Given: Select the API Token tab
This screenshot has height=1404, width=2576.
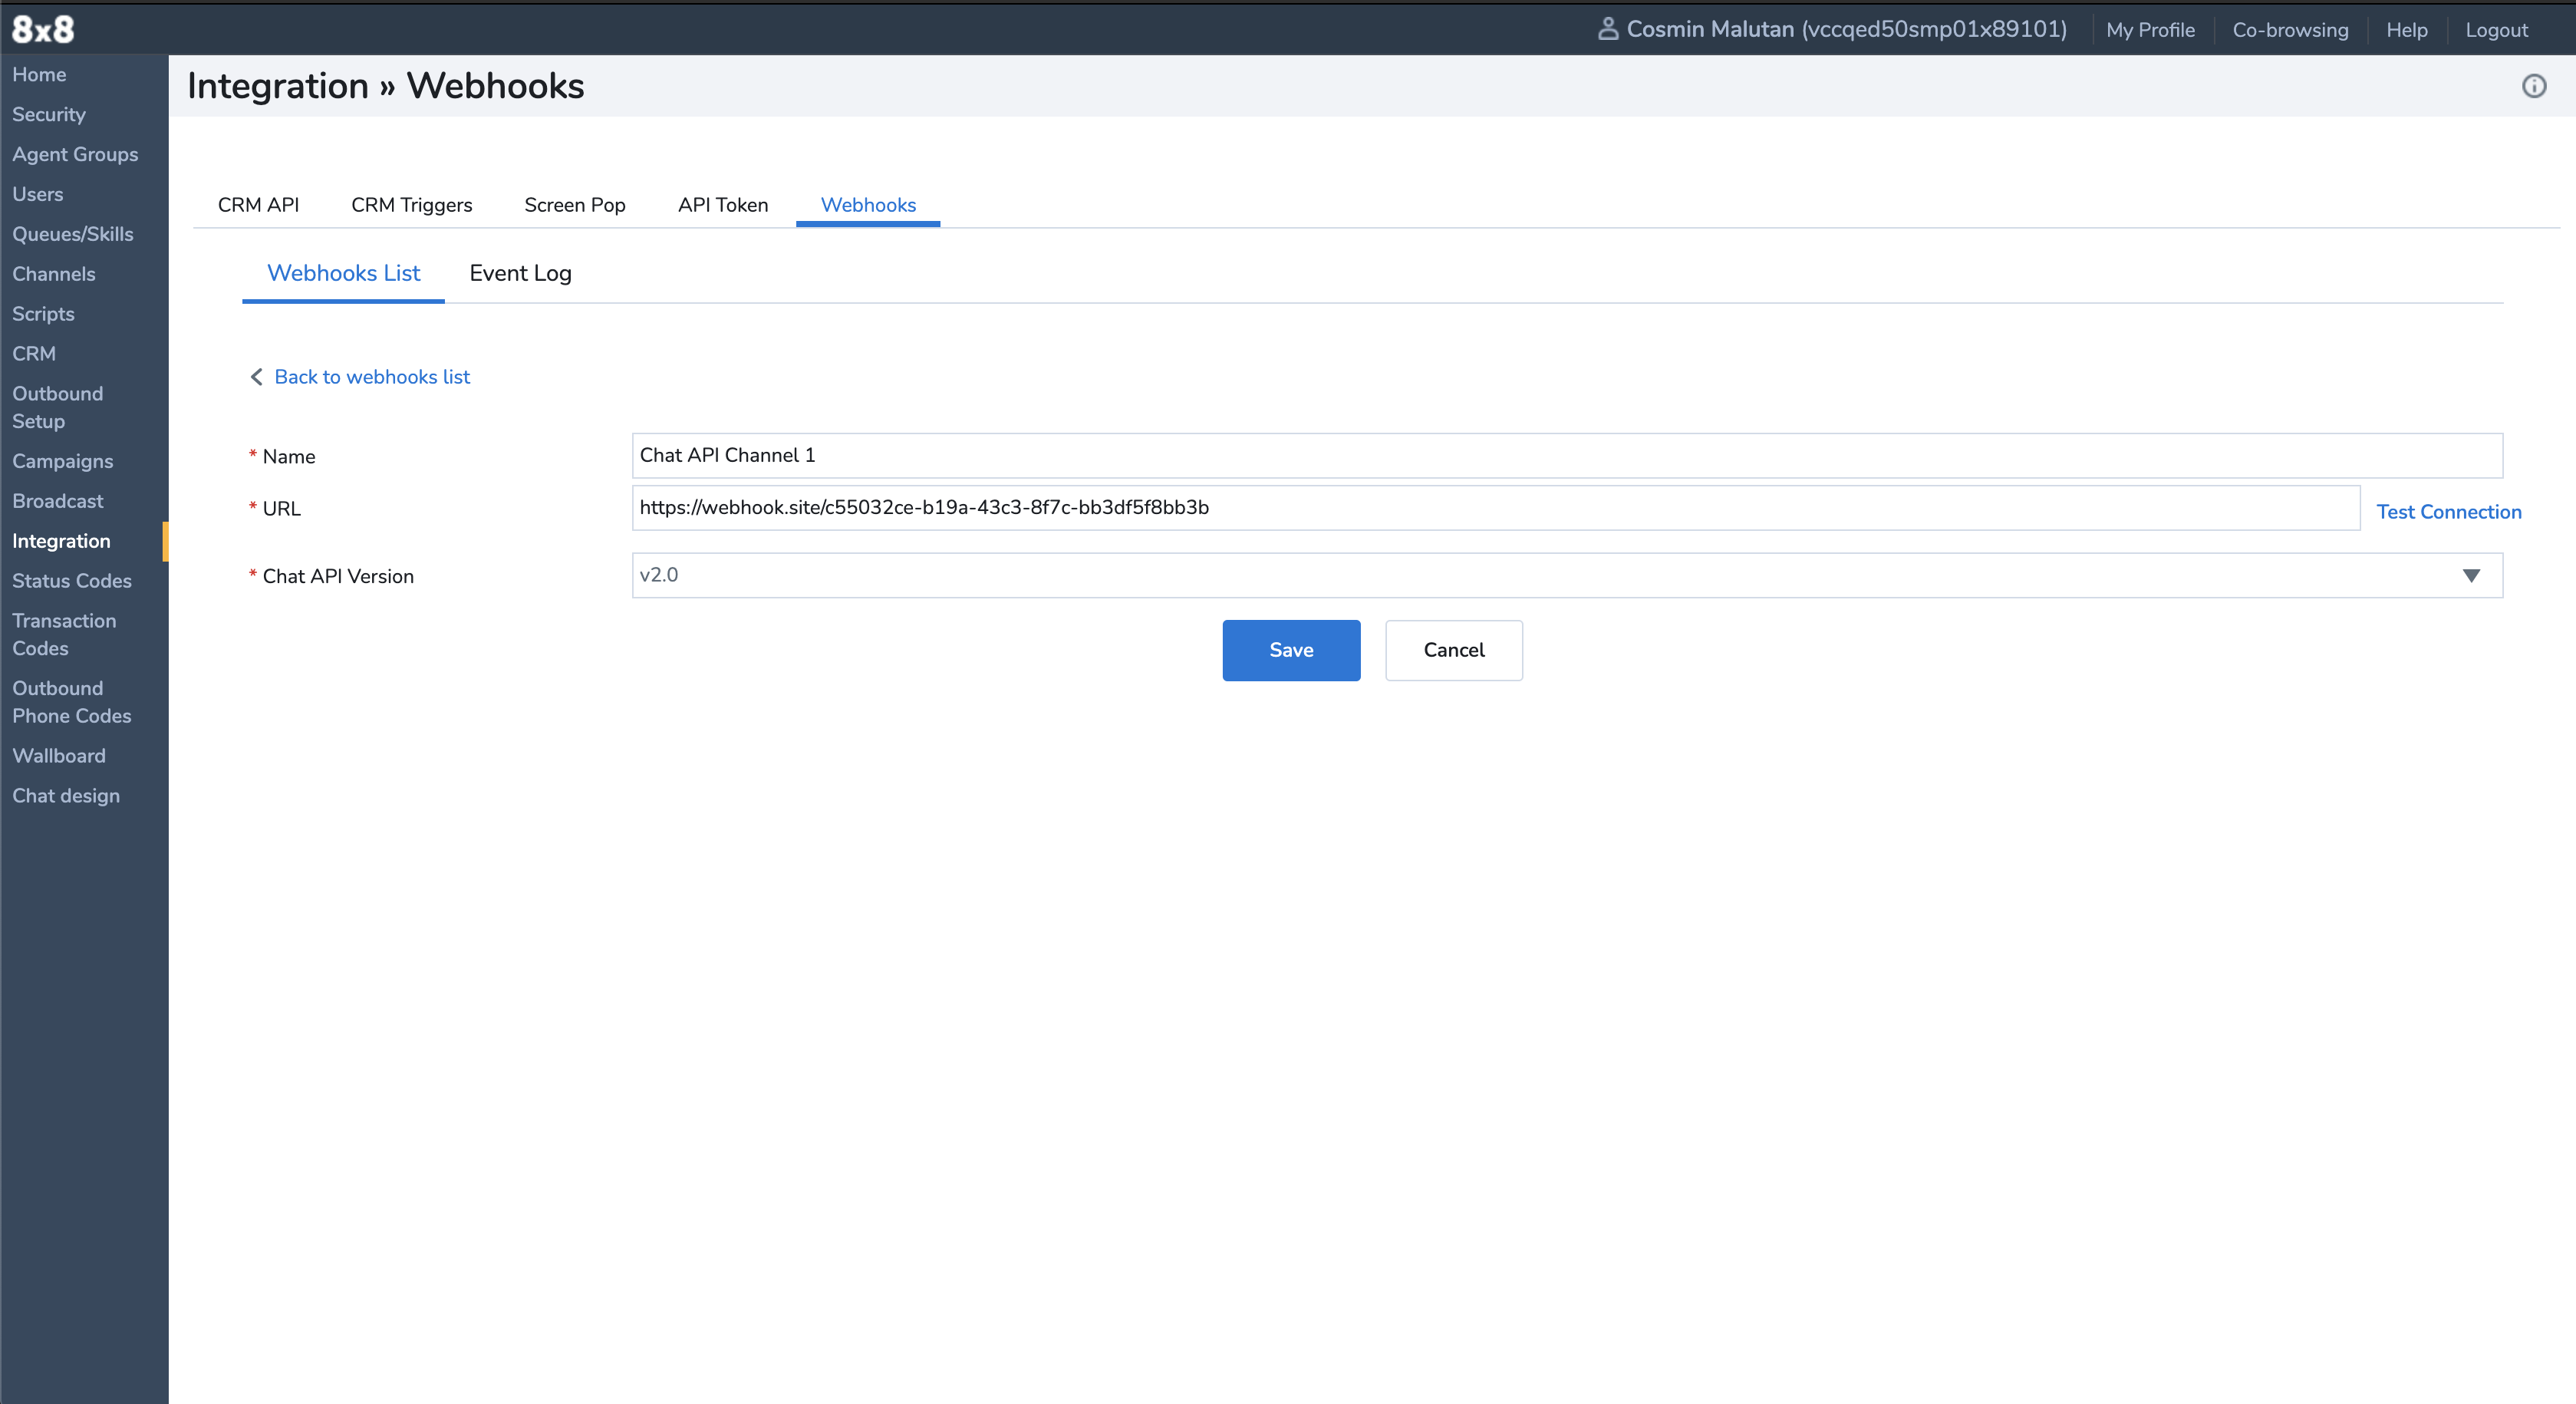Looking at the screenshot, I should pos(722,205).
